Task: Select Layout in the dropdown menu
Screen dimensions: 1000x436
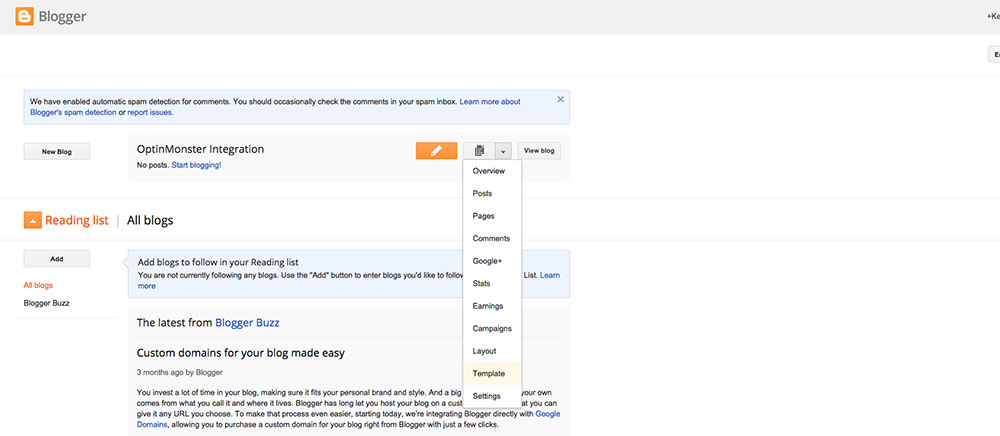Action: pos(492,351)
